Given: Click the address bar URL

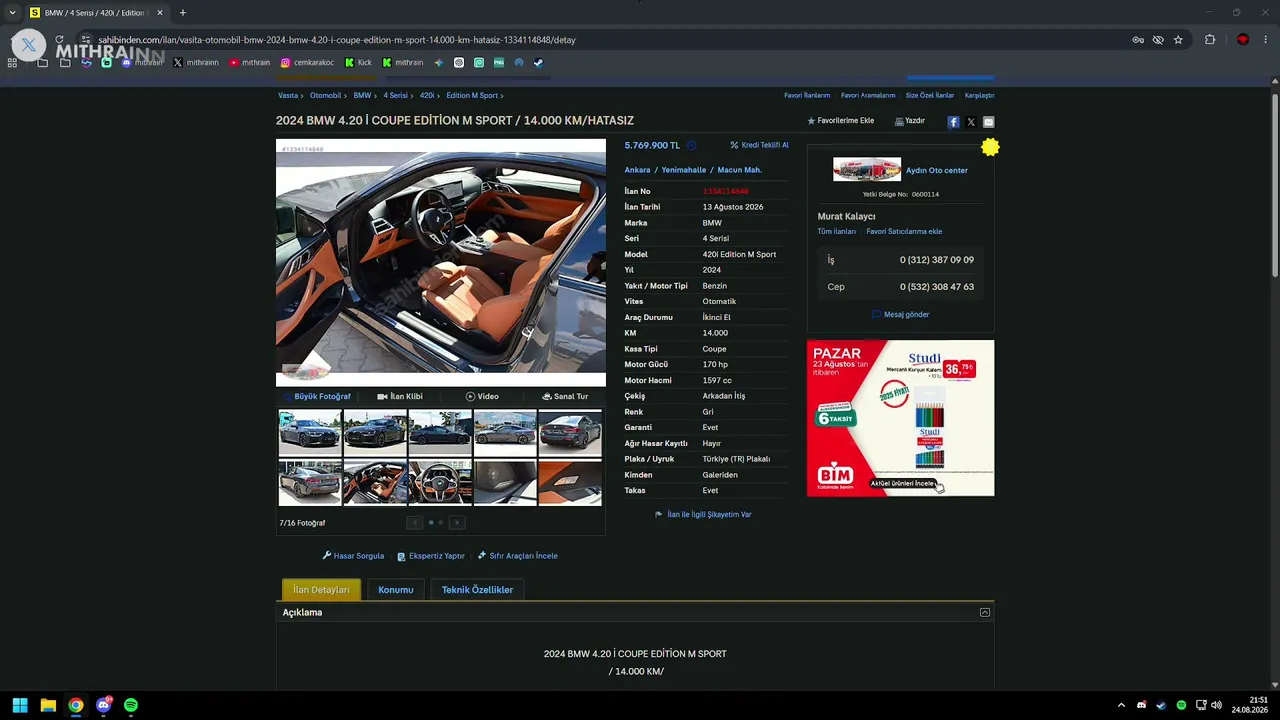Looking at the screenshot, I should [337, 40].
